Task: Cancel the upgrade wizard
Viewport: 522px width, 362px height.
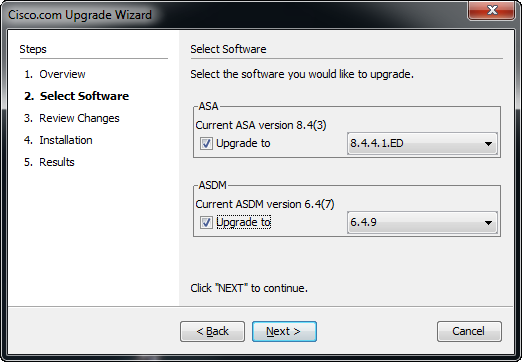Action: pos(469,331)
